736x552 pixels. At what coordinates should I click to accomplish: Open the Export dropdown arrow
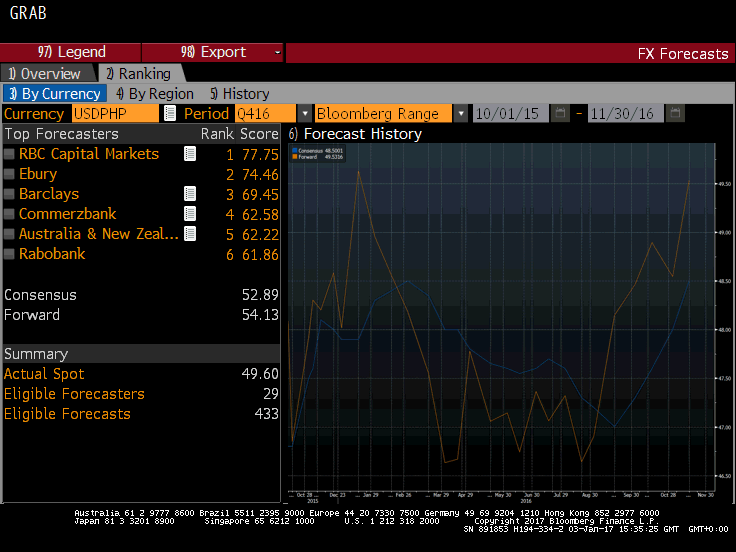pyautogui.click(x=277, y=52)
